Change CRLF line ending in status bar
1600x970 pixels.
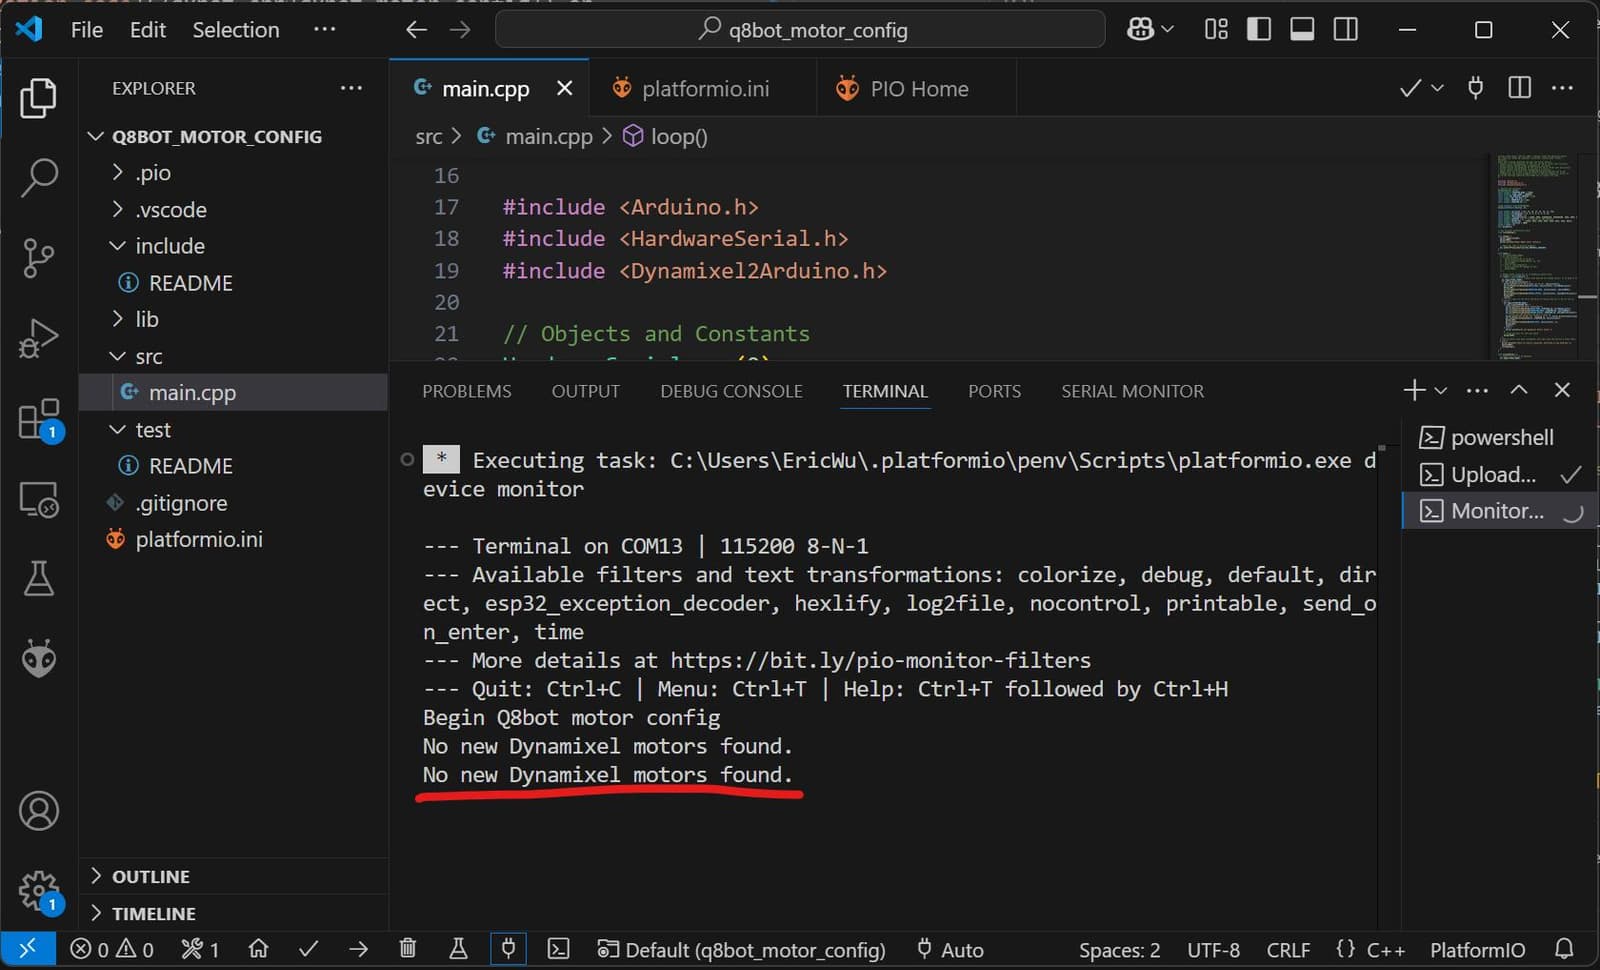pos(1288,950)
